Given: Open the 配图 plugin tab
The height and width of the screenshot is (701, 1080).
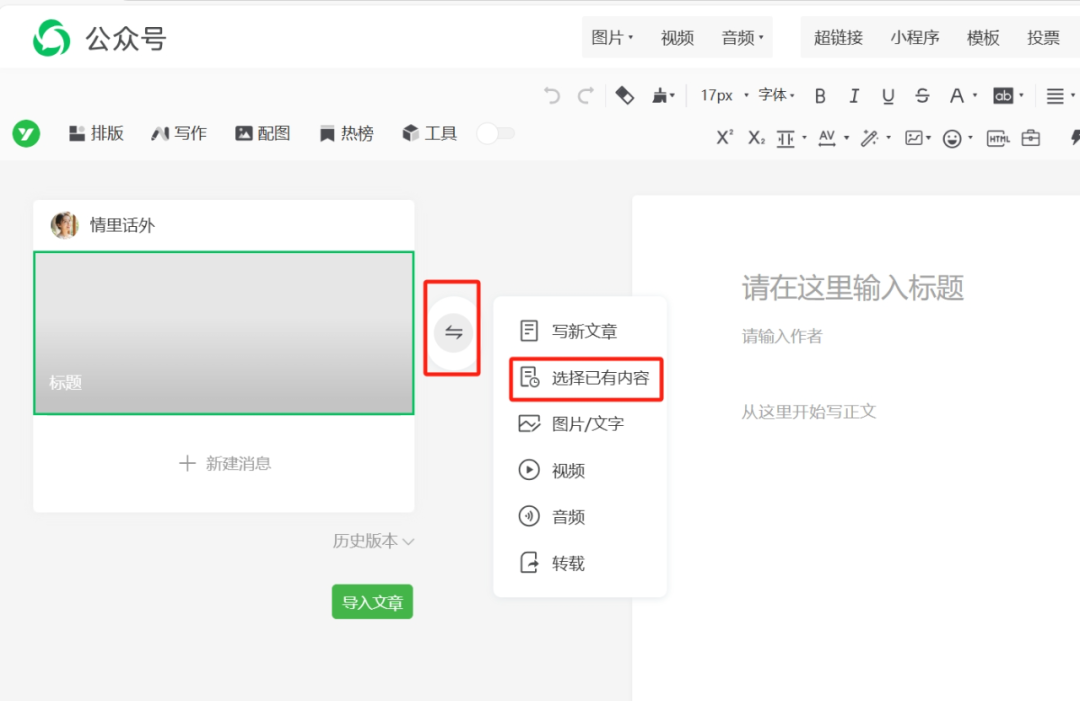Looking at the screenshot, I should click(262, 133).
